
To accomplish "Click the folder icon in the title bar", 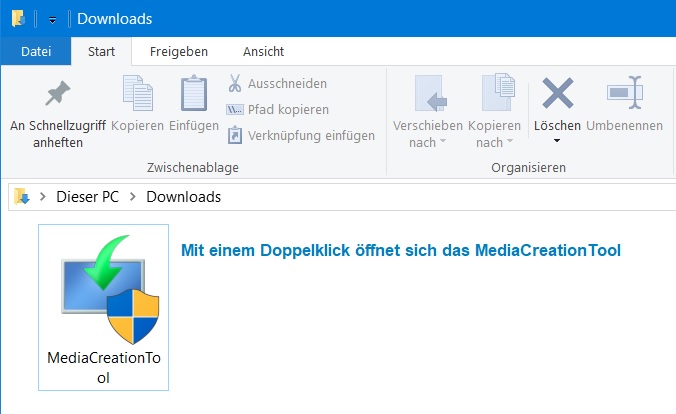I will coord(18,19).
